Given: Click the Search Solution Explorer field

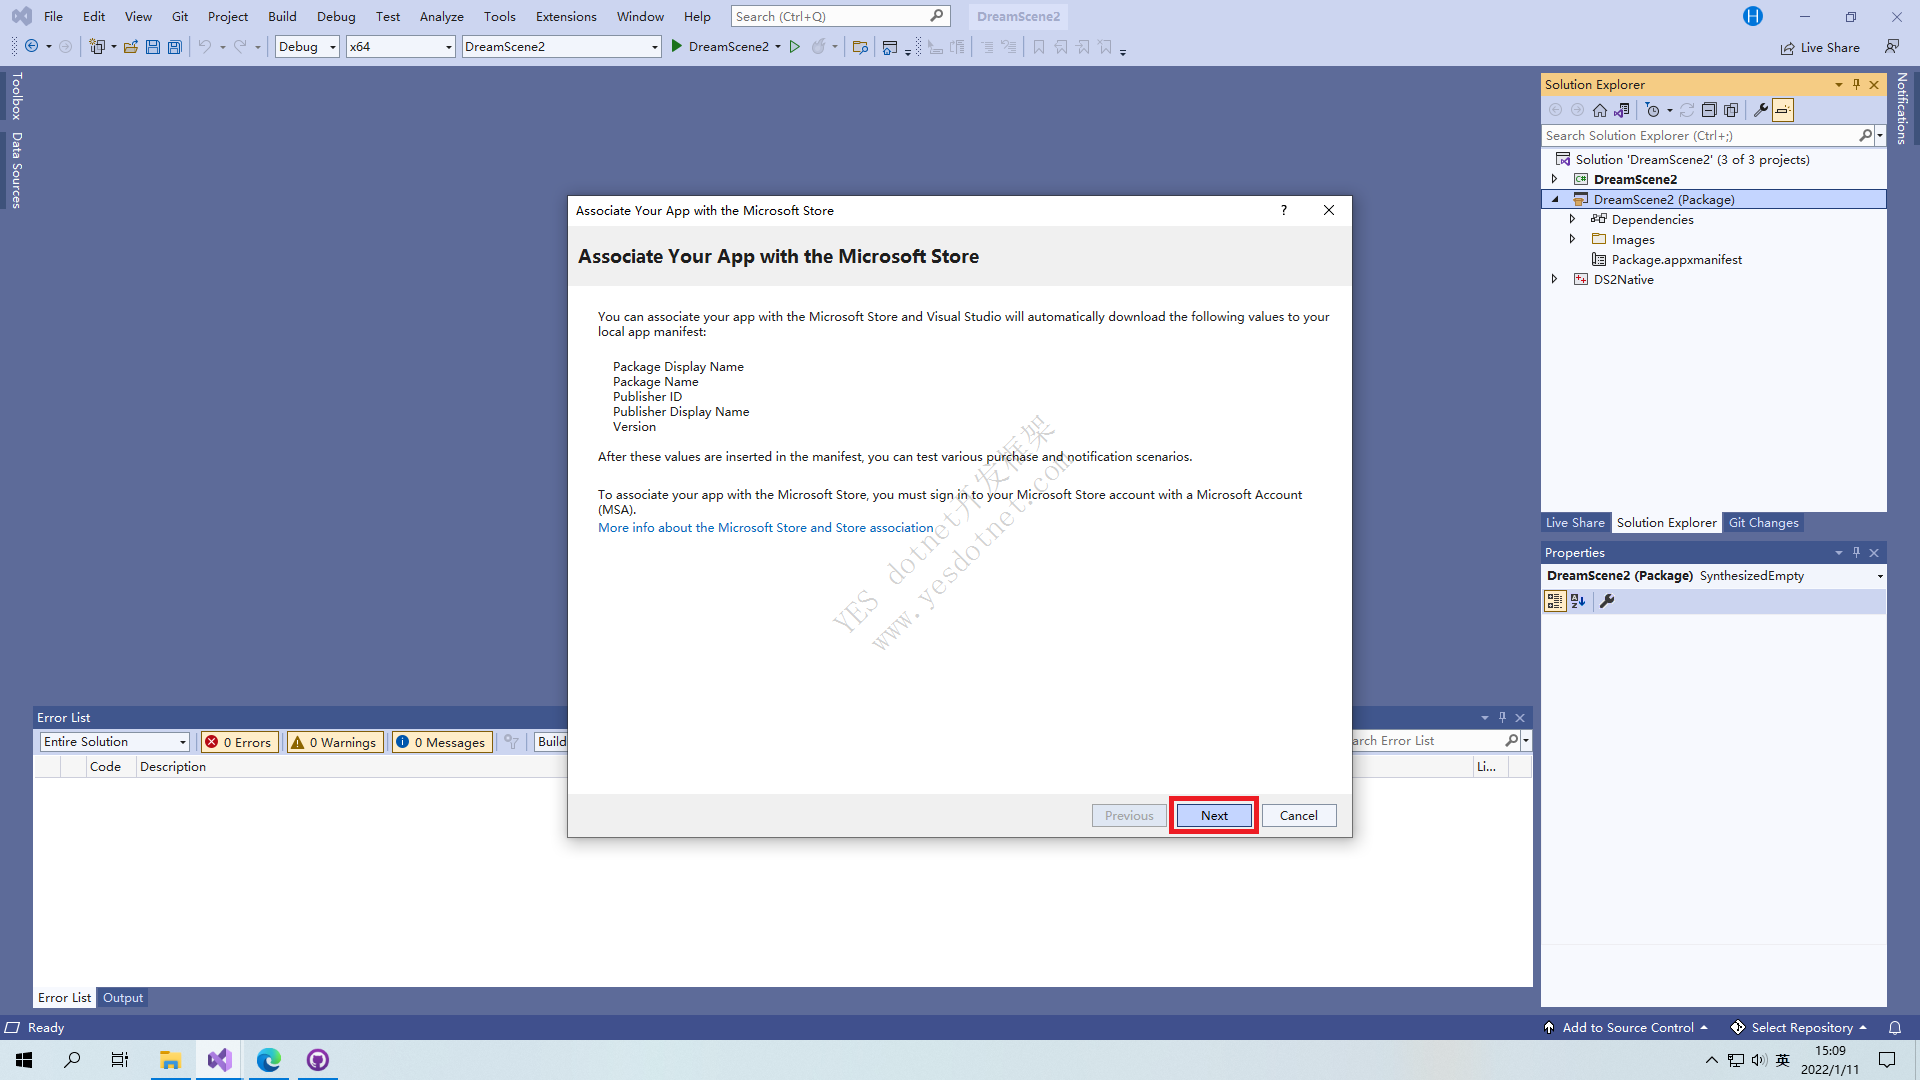Looking at the screenshot, I should 1700,135.
